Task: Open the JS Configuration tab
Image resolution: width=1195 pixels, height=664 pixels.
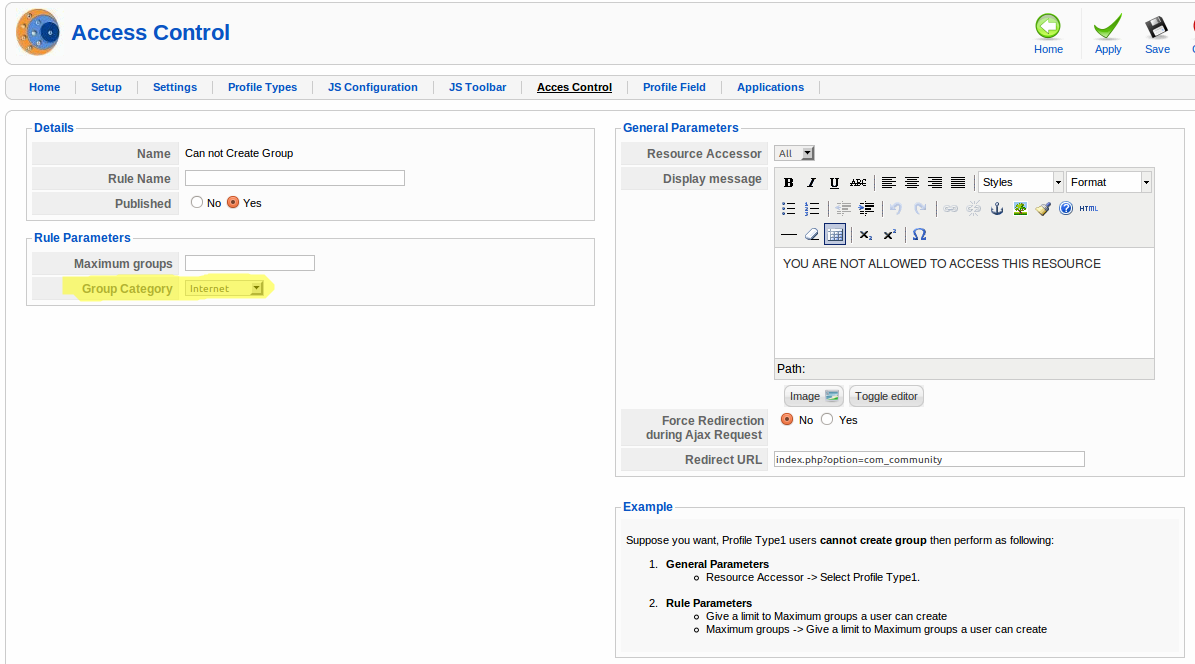Action: coord(372,88)
